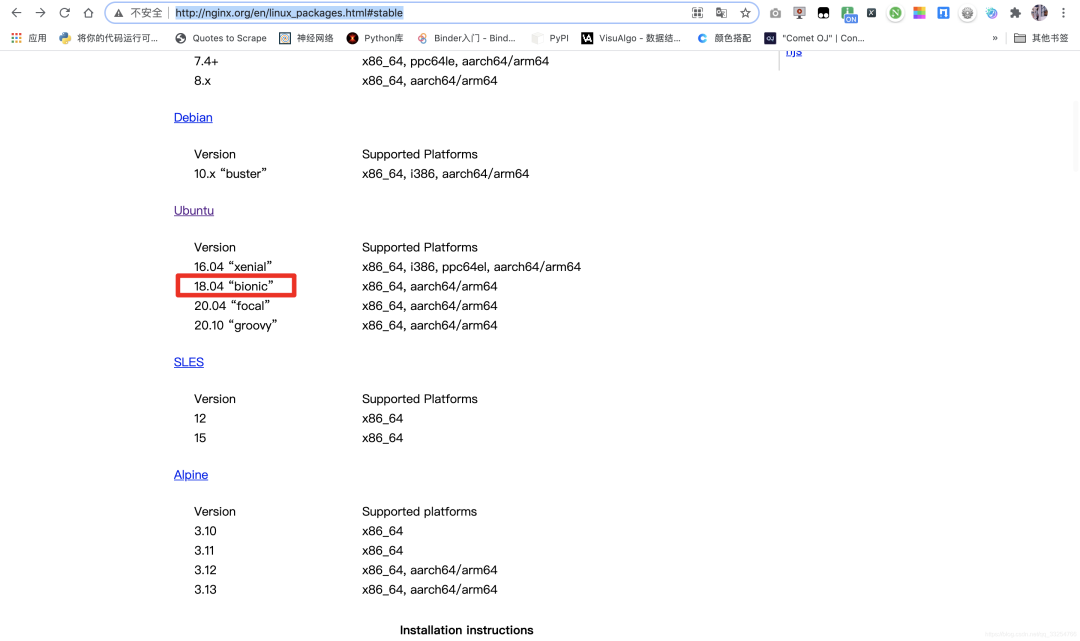Viewport: 1080px width, 641px height.
Task: Click SLES version 15 text
Action: (x=200, y=438)
